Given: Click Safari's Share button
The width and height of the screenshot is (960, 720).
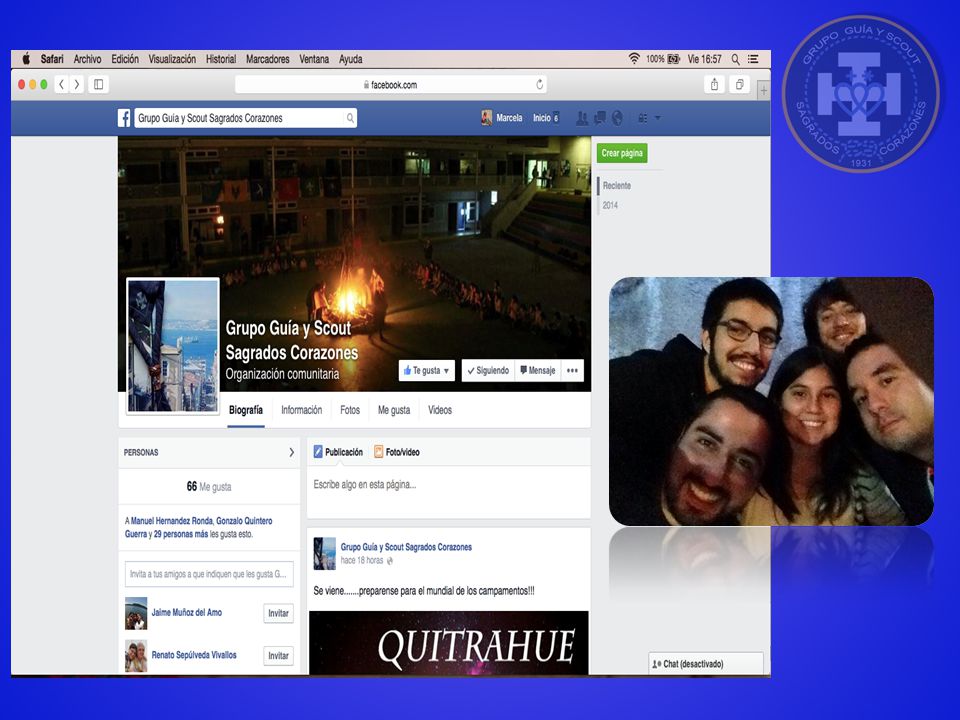Looking at the screenshot, I should [x=714, y=84].
